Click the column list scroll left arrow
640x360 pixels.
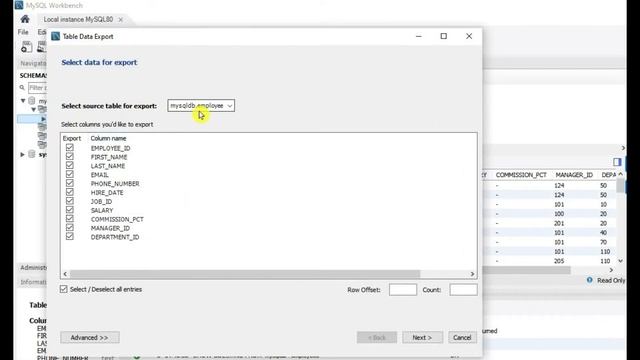pyautogui.click(x=65, y=274)
